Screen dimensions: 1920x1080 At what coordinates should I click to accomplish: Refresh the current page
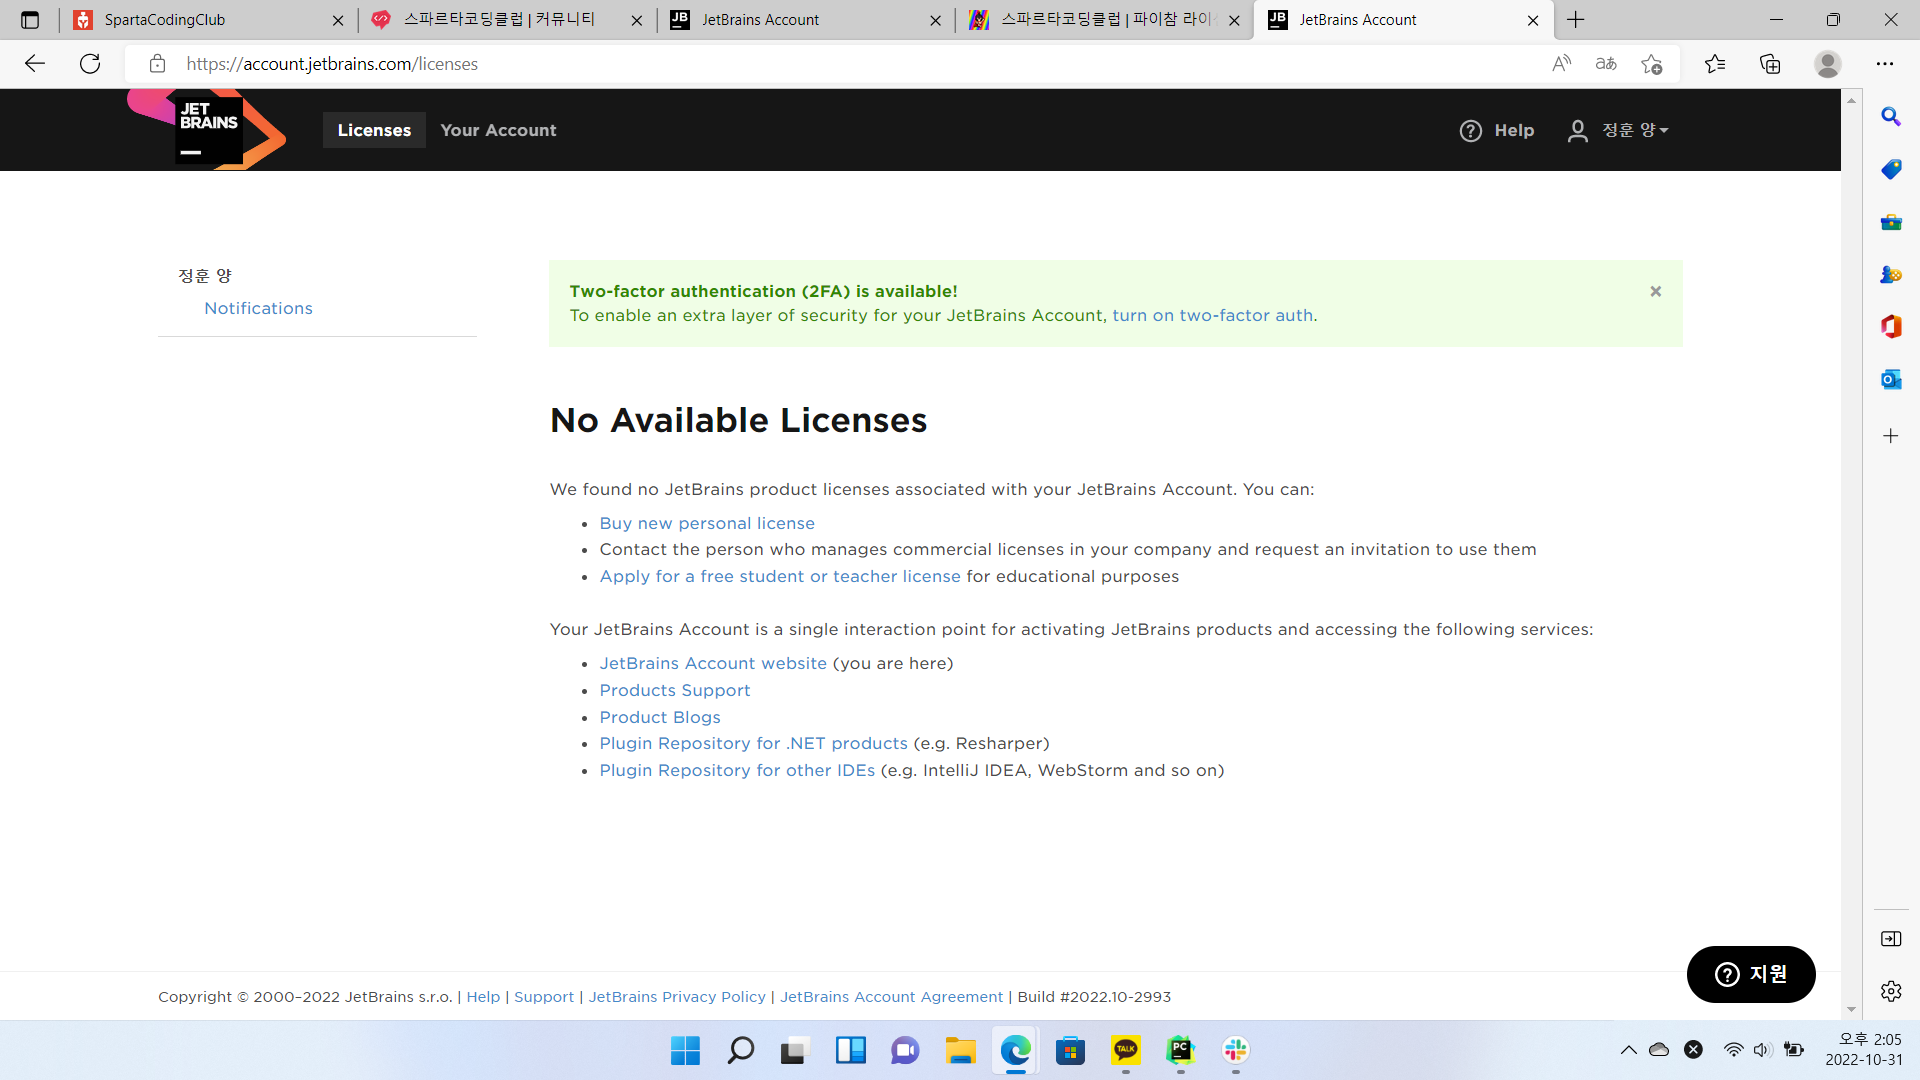click(x=90, y=64)
